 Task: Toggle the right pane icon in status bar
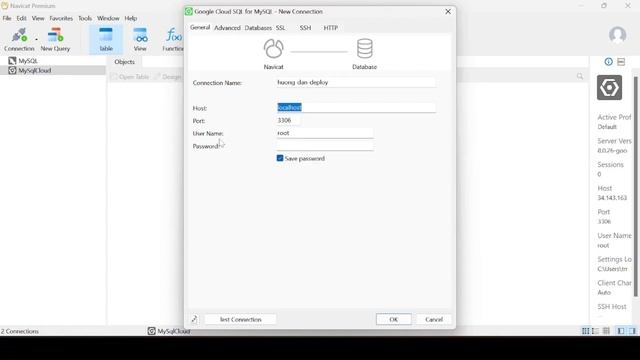[632, 331]
